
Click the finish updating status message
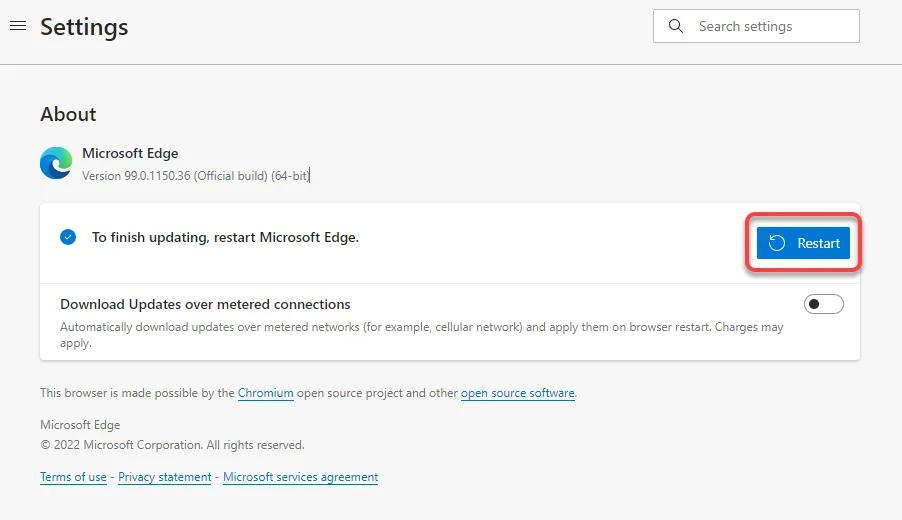(x=226, y=237)
